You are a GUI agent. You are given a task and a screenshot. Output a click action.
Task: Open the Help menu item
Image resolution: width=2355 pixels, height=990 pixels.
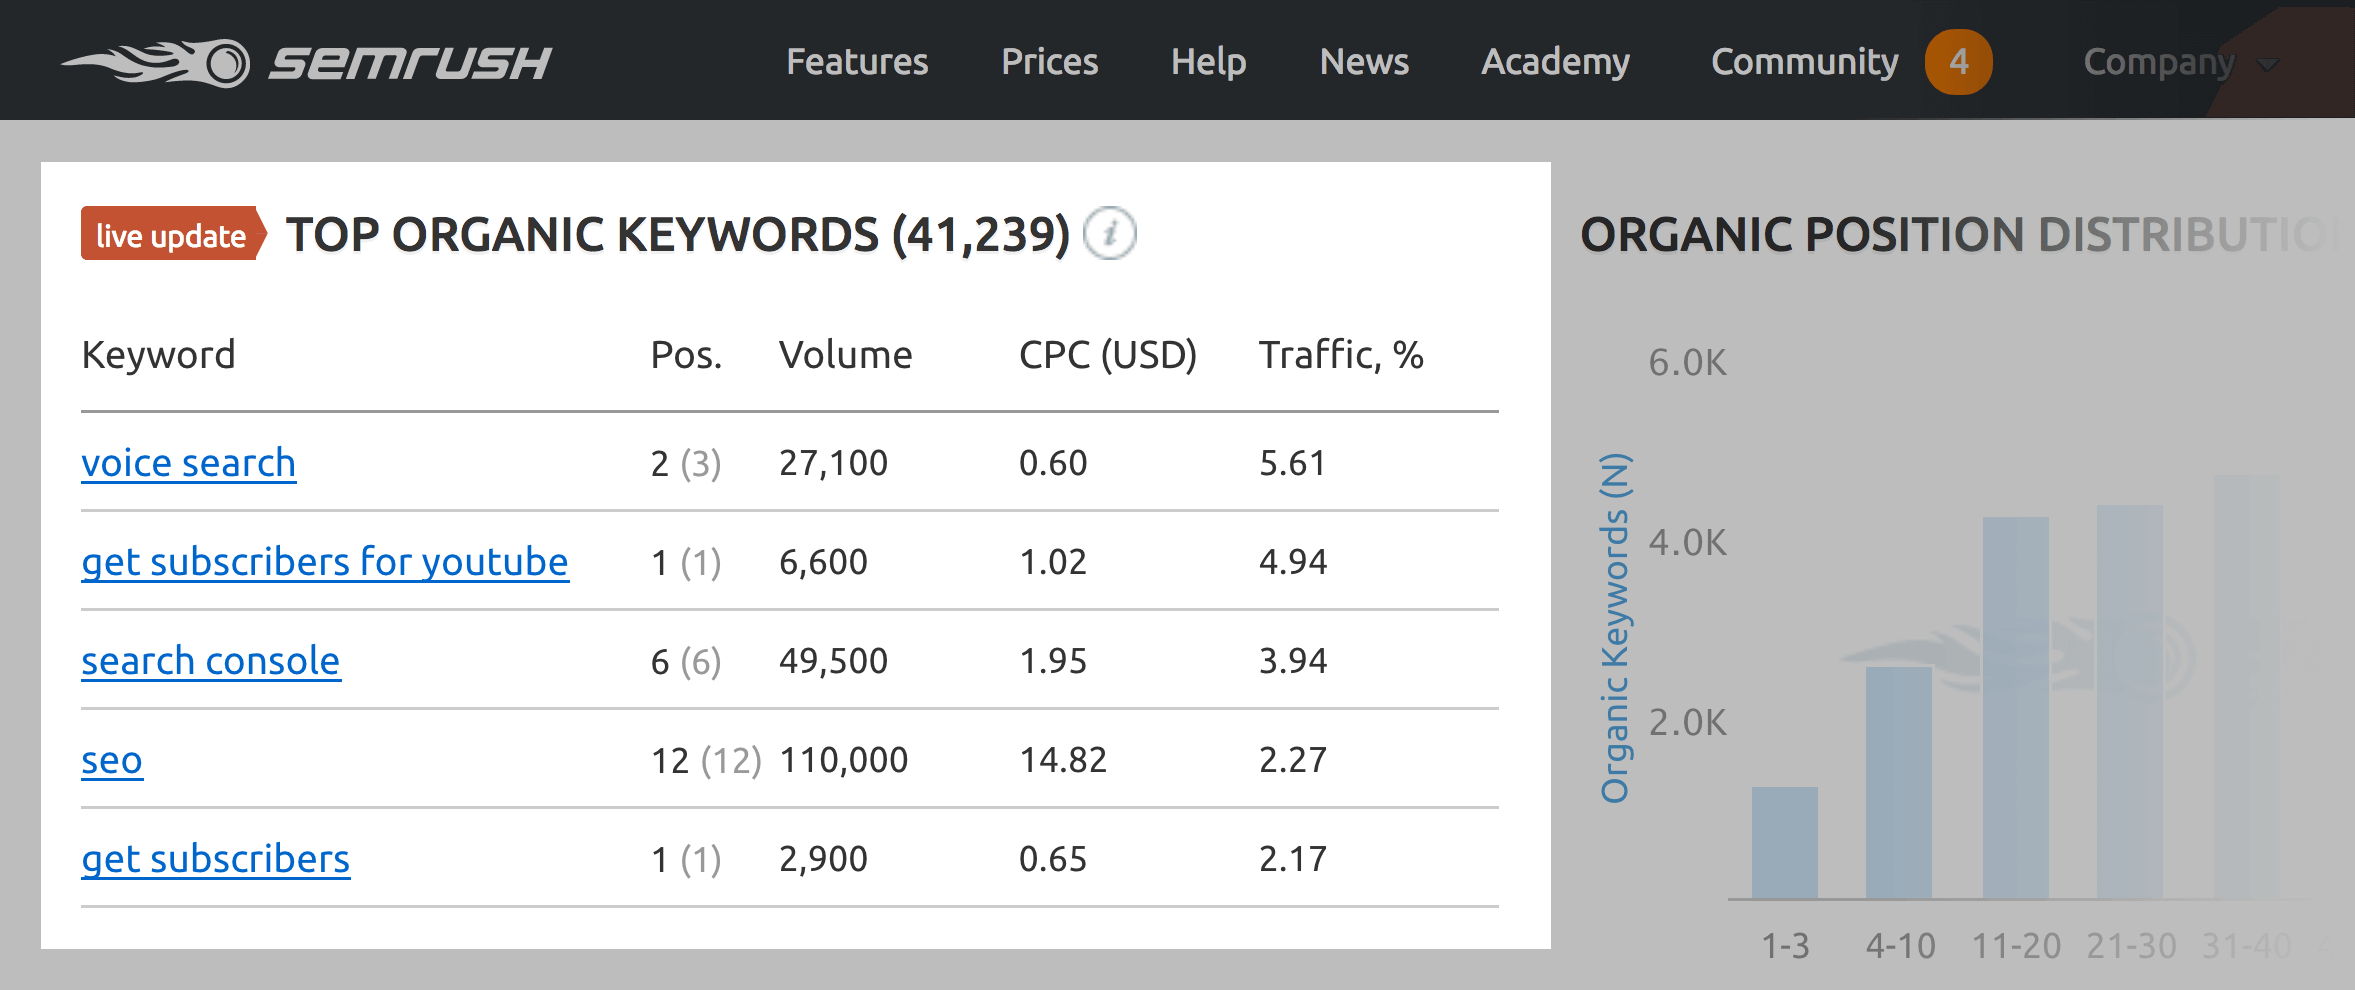(1208, 62)
